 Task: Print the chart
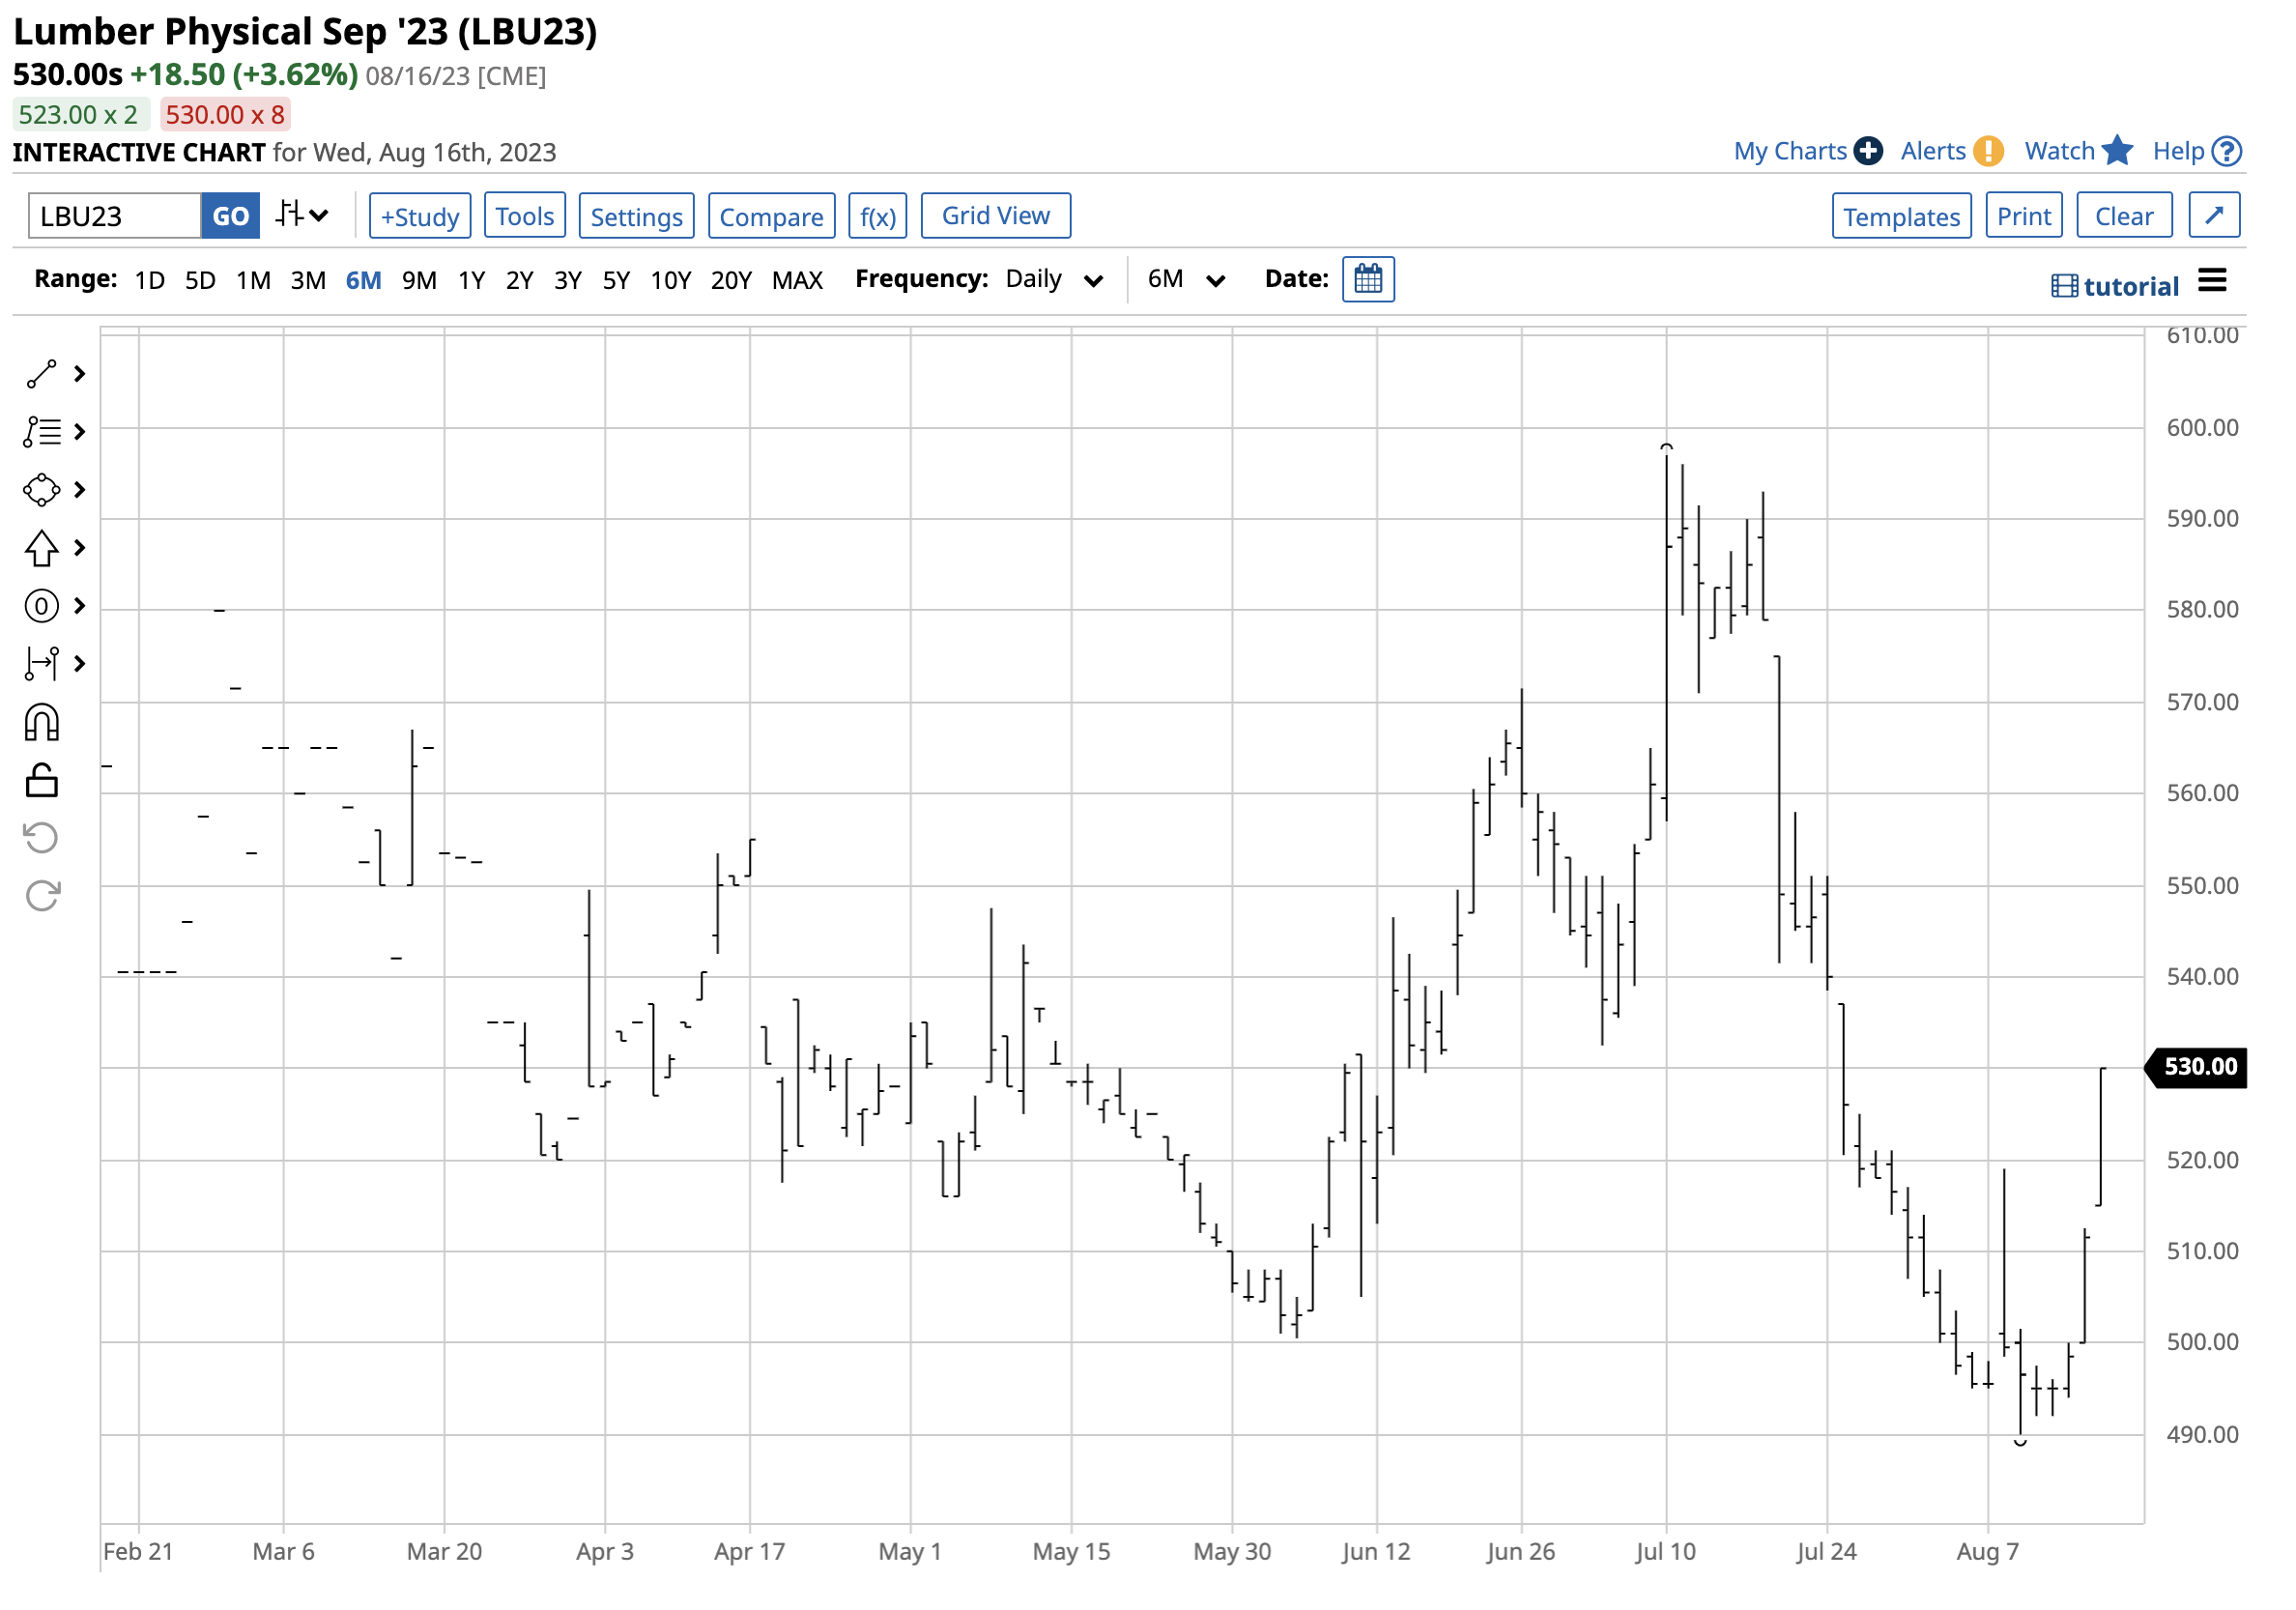(x=2023, y=216)
